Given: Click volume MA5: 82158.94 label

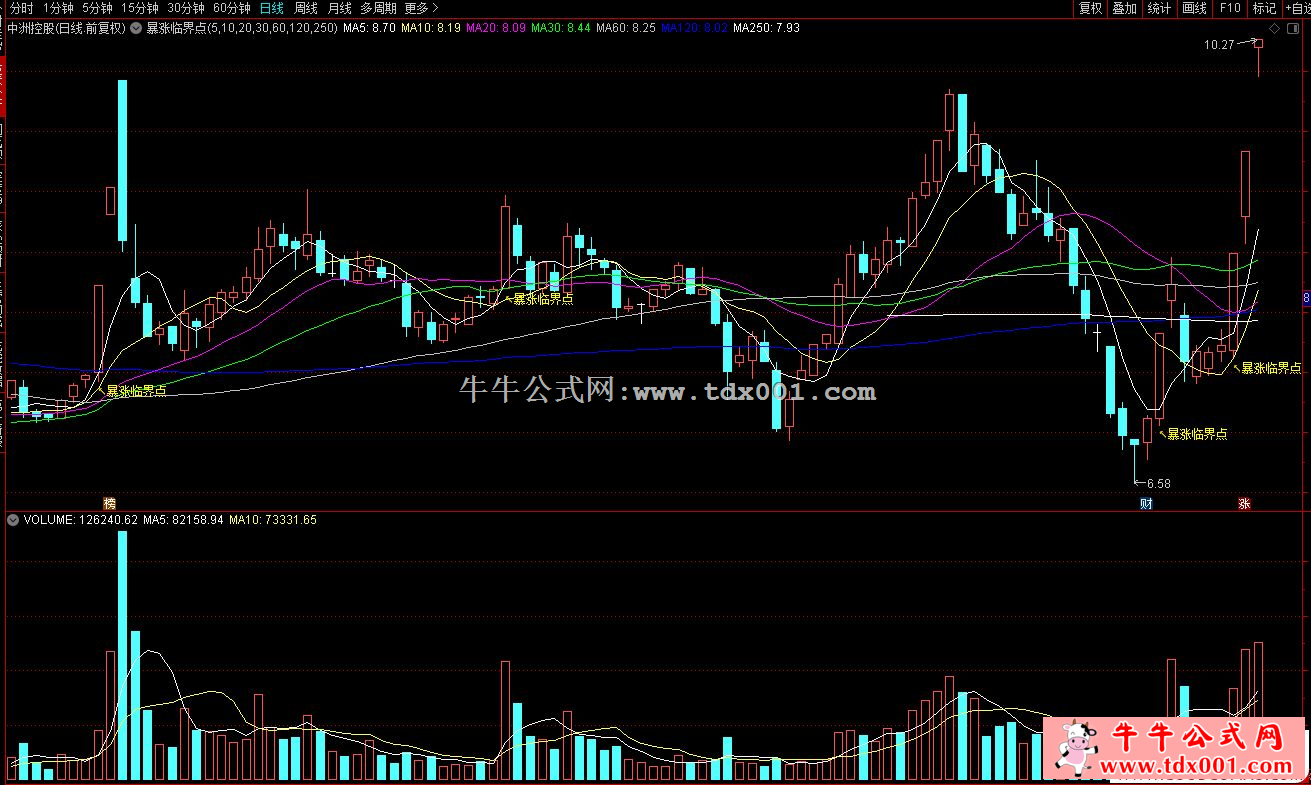Looking at the screenshot, I should (183, 520).
